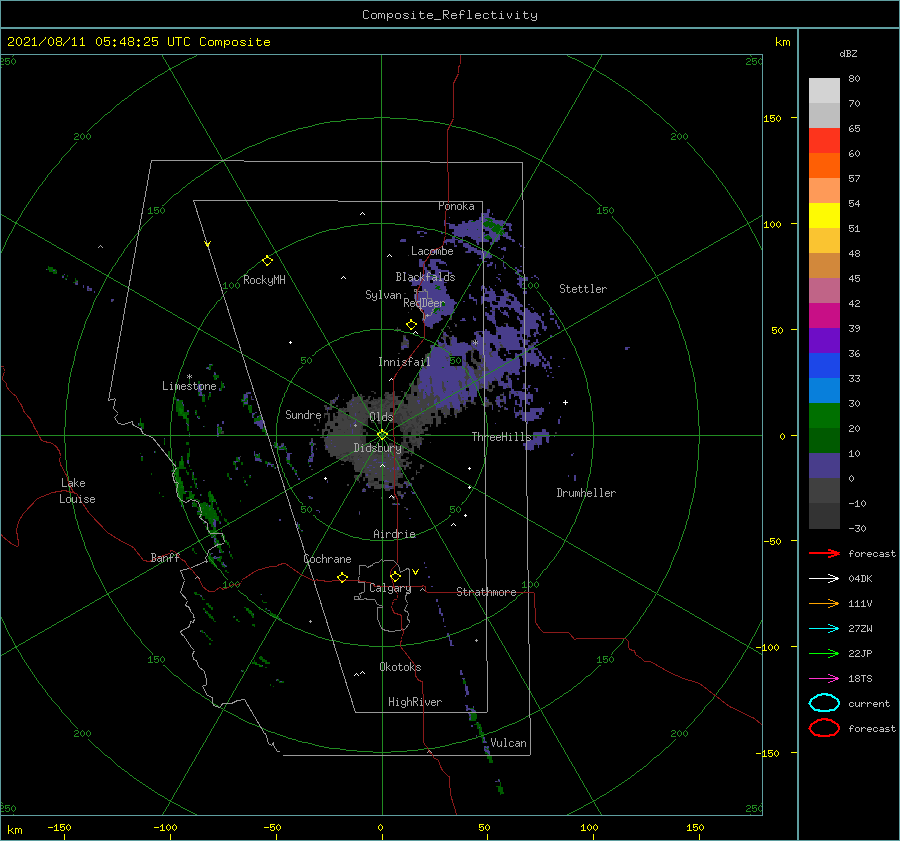
Task: Click the 111V legend label
Action: click(x=860, y=603)
